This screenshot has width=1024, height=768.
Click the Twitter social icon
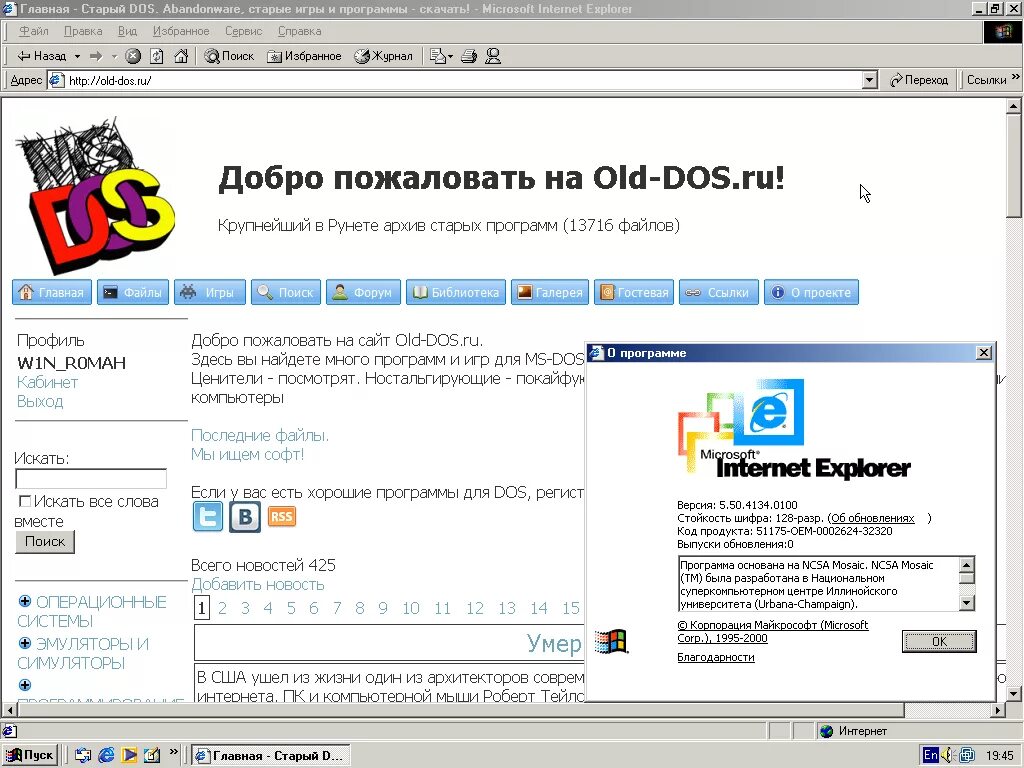click(208, 517)
